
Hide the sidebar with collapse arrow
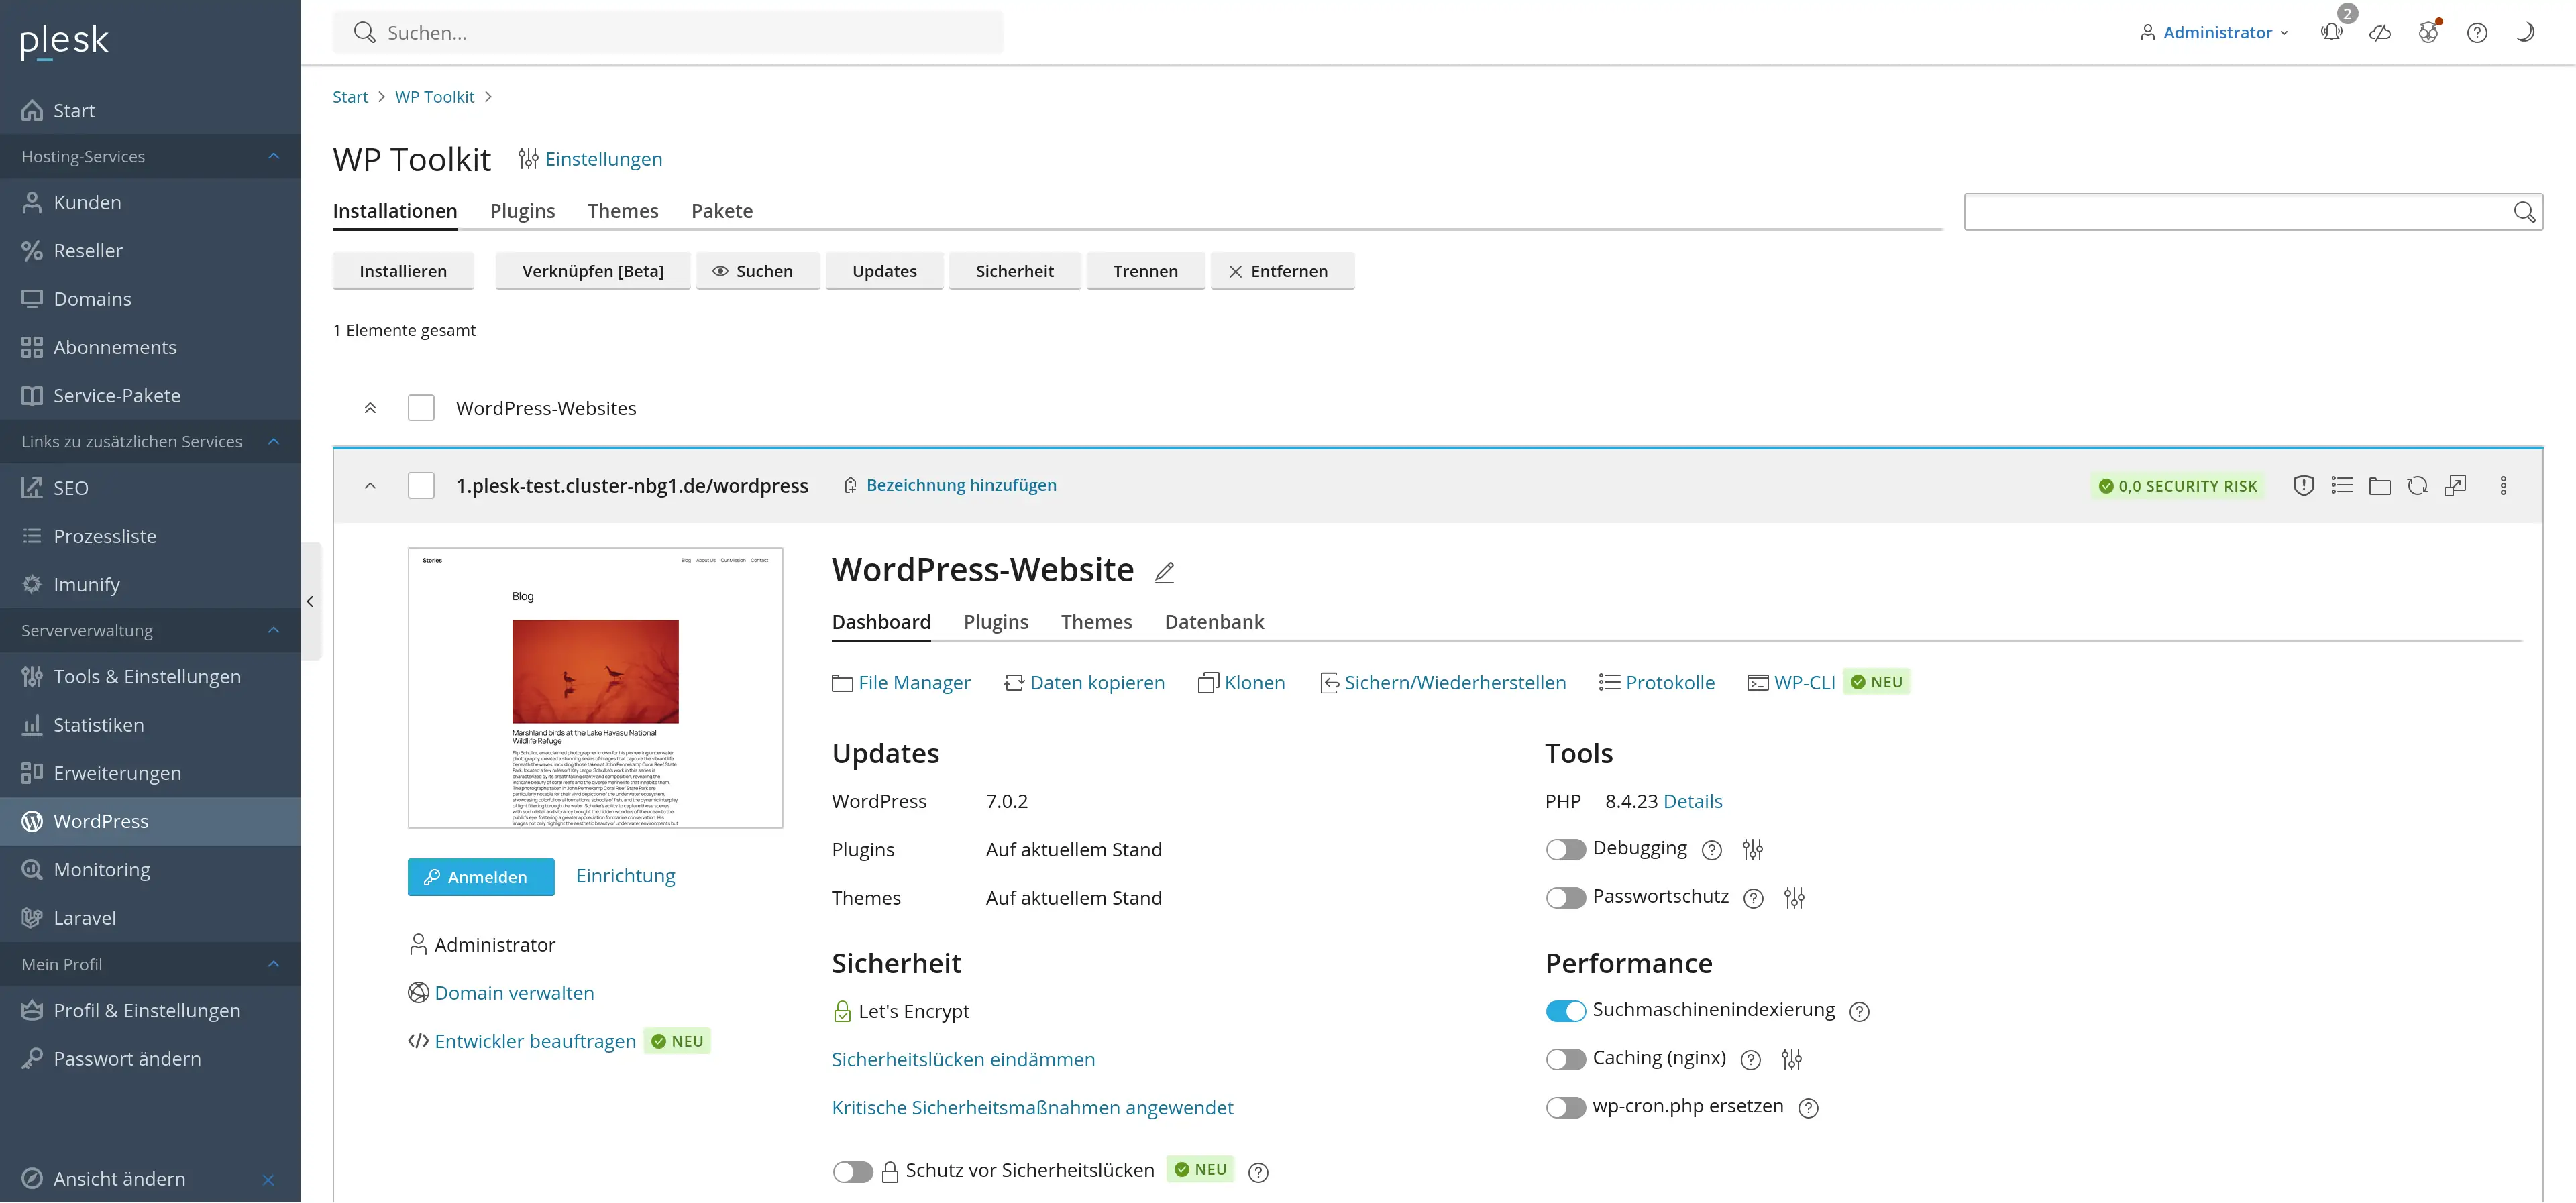coord(310,601)
